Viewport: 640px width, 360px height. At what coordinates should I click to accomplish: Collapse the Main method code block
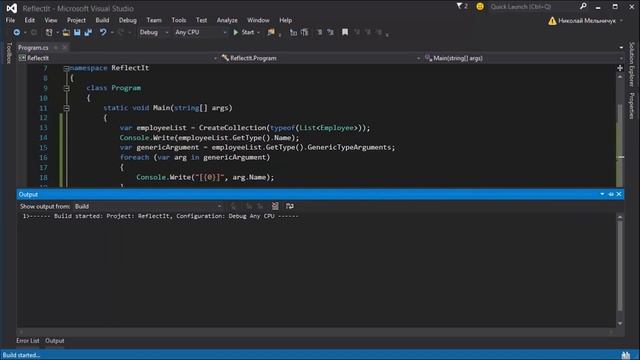pos(66,108)
